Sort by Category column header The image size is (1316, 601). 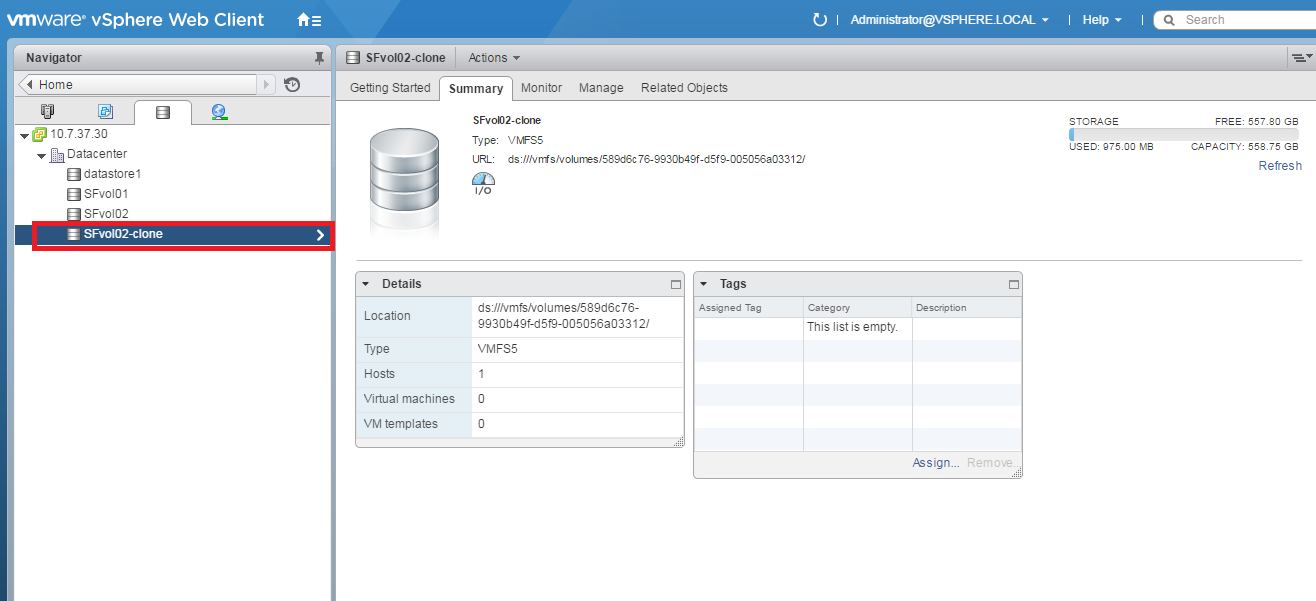[858, 308]
